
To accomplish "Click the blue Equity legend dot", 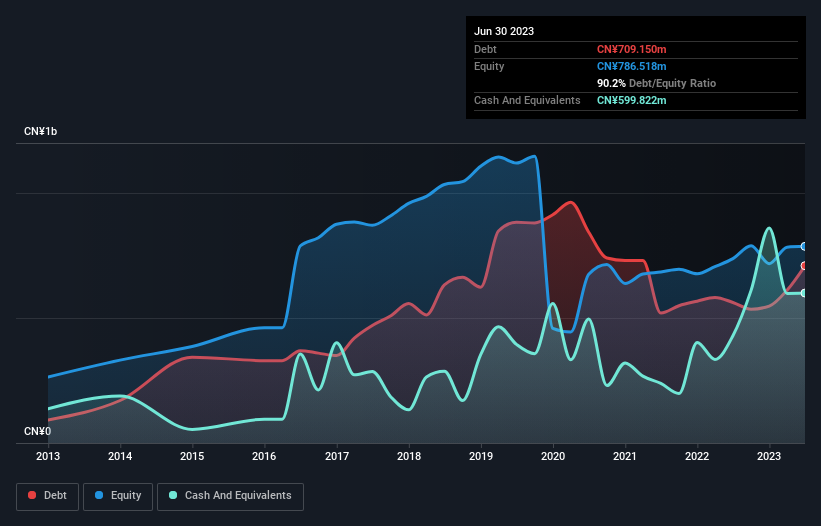I will tap(99, 495).
